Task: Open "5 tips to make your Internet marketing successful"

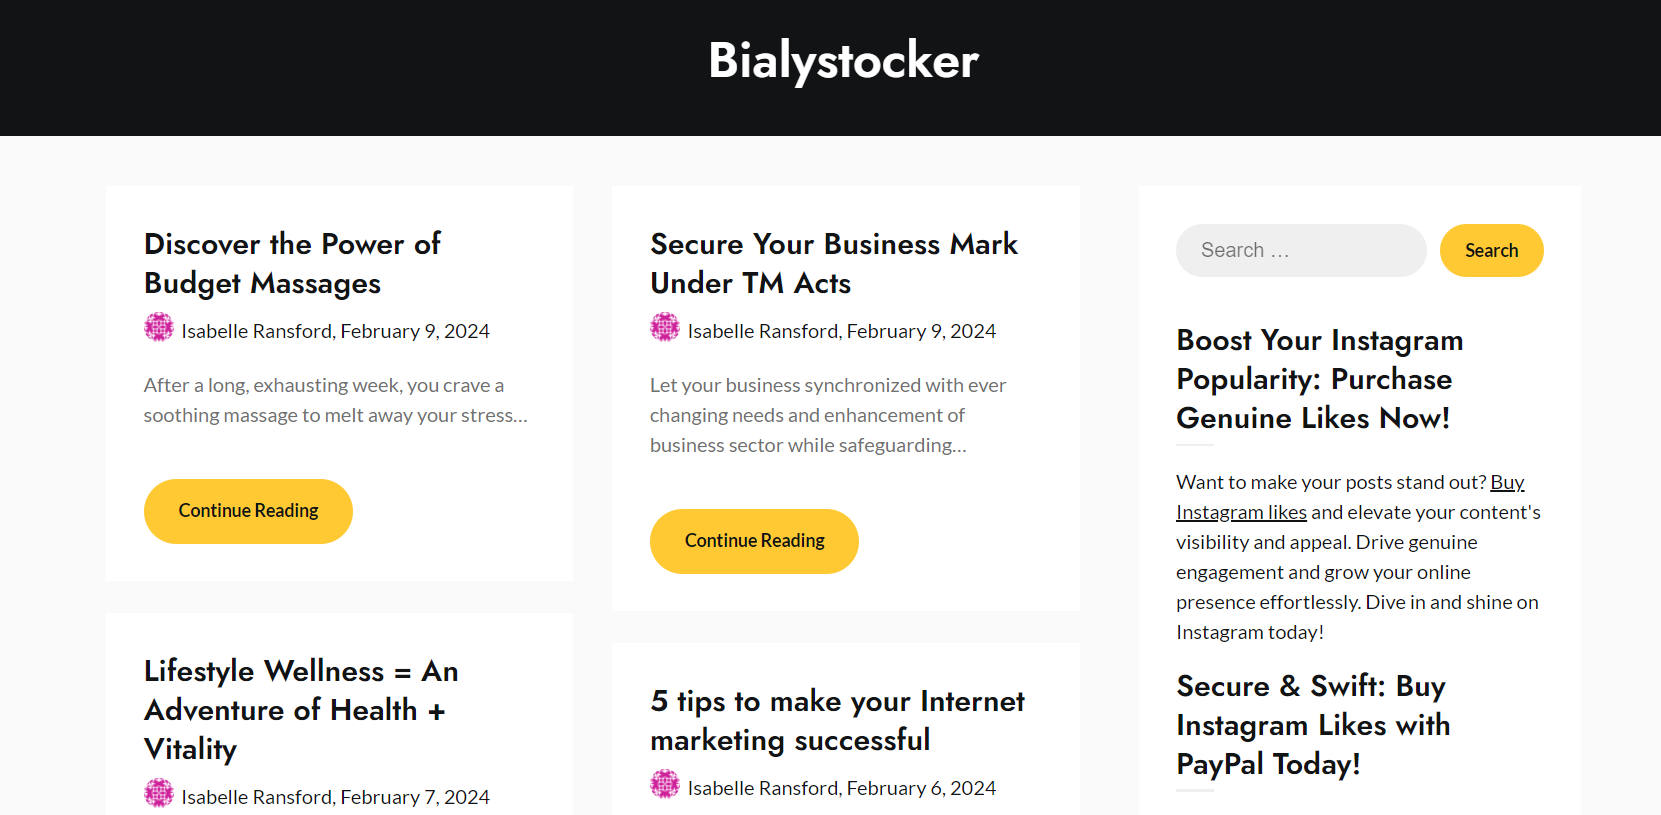Action: pos(837,720)
